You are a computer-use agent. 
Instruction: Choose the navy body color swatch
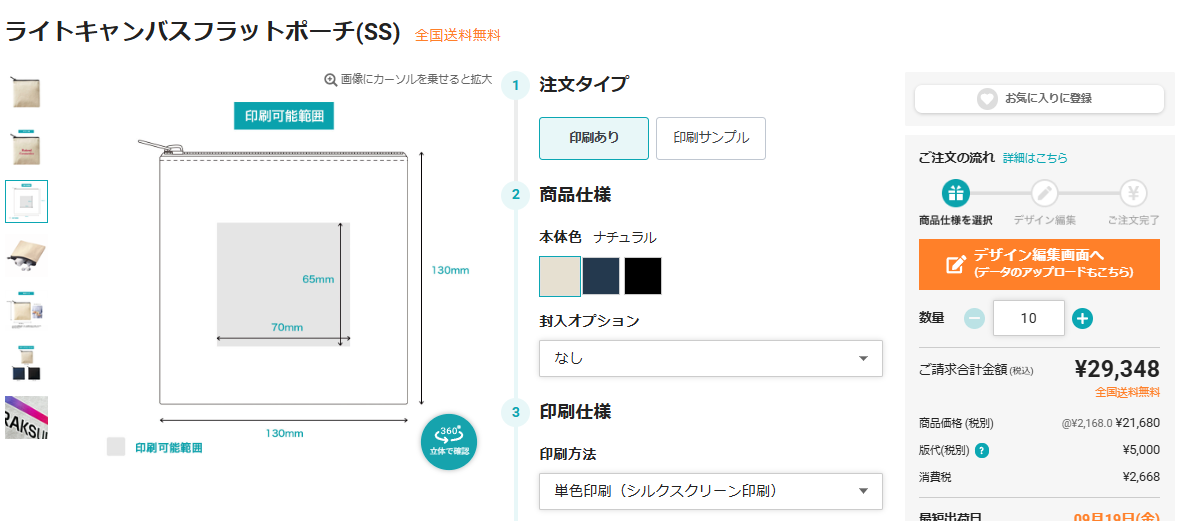coord(601,276)
